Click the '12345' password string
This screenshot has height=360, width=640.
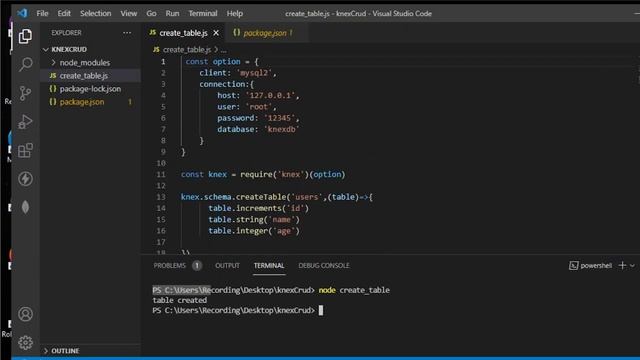click(x=280, y=118)
